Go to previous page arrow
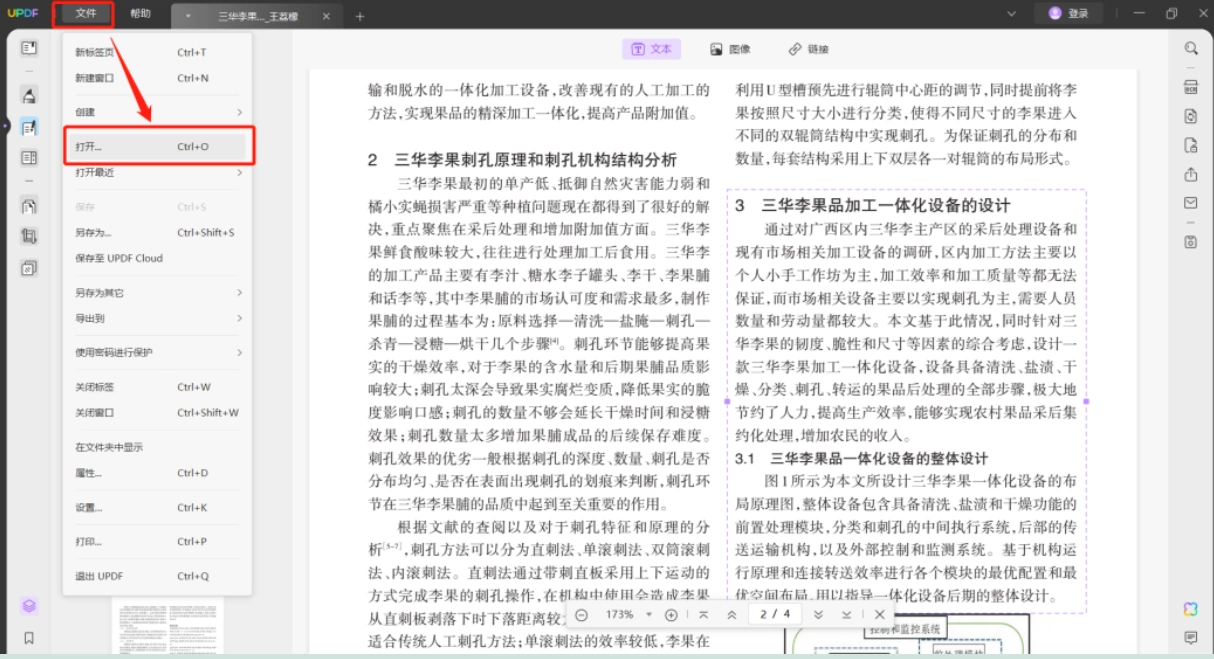This screenshot has width=1214, height=659. pyautogui.click(x=732, y=614)
